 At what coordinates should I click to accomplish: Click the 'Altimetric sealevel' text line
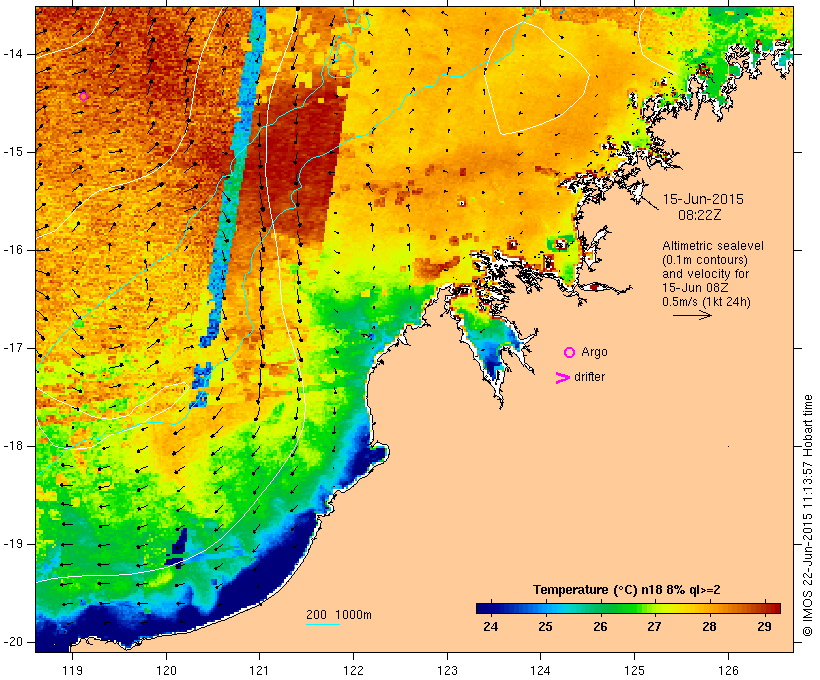(x=713, y=246)
